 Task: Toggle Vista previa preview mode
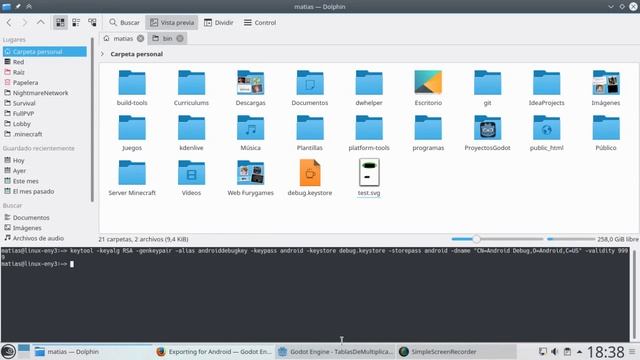(171, 23)
